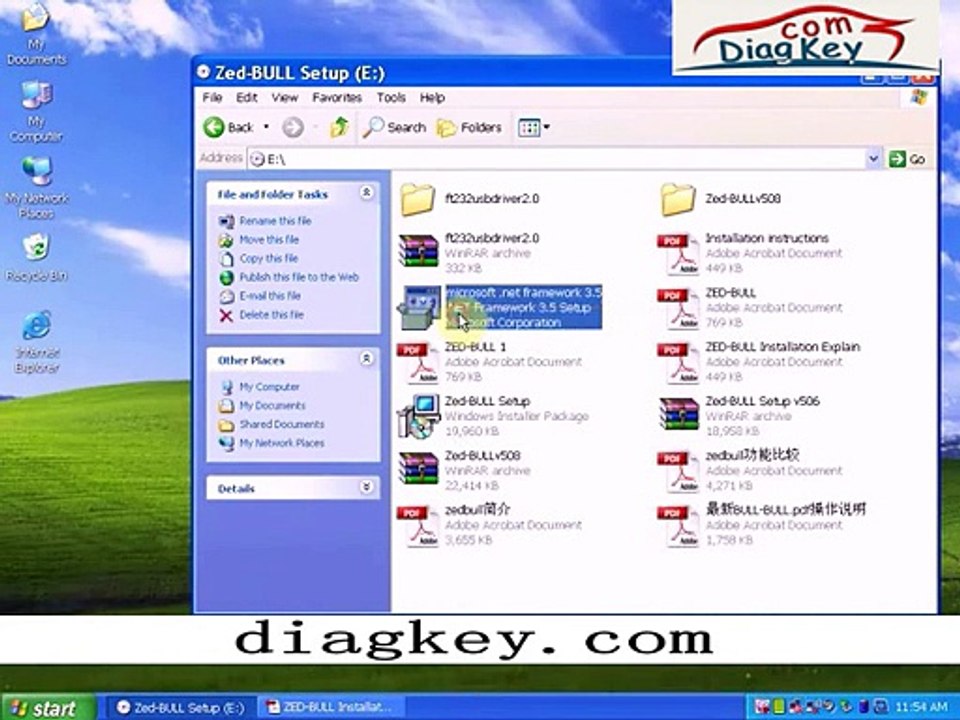960x720 pixels.
Task: Click Rename this file
Action: [276, 221]
